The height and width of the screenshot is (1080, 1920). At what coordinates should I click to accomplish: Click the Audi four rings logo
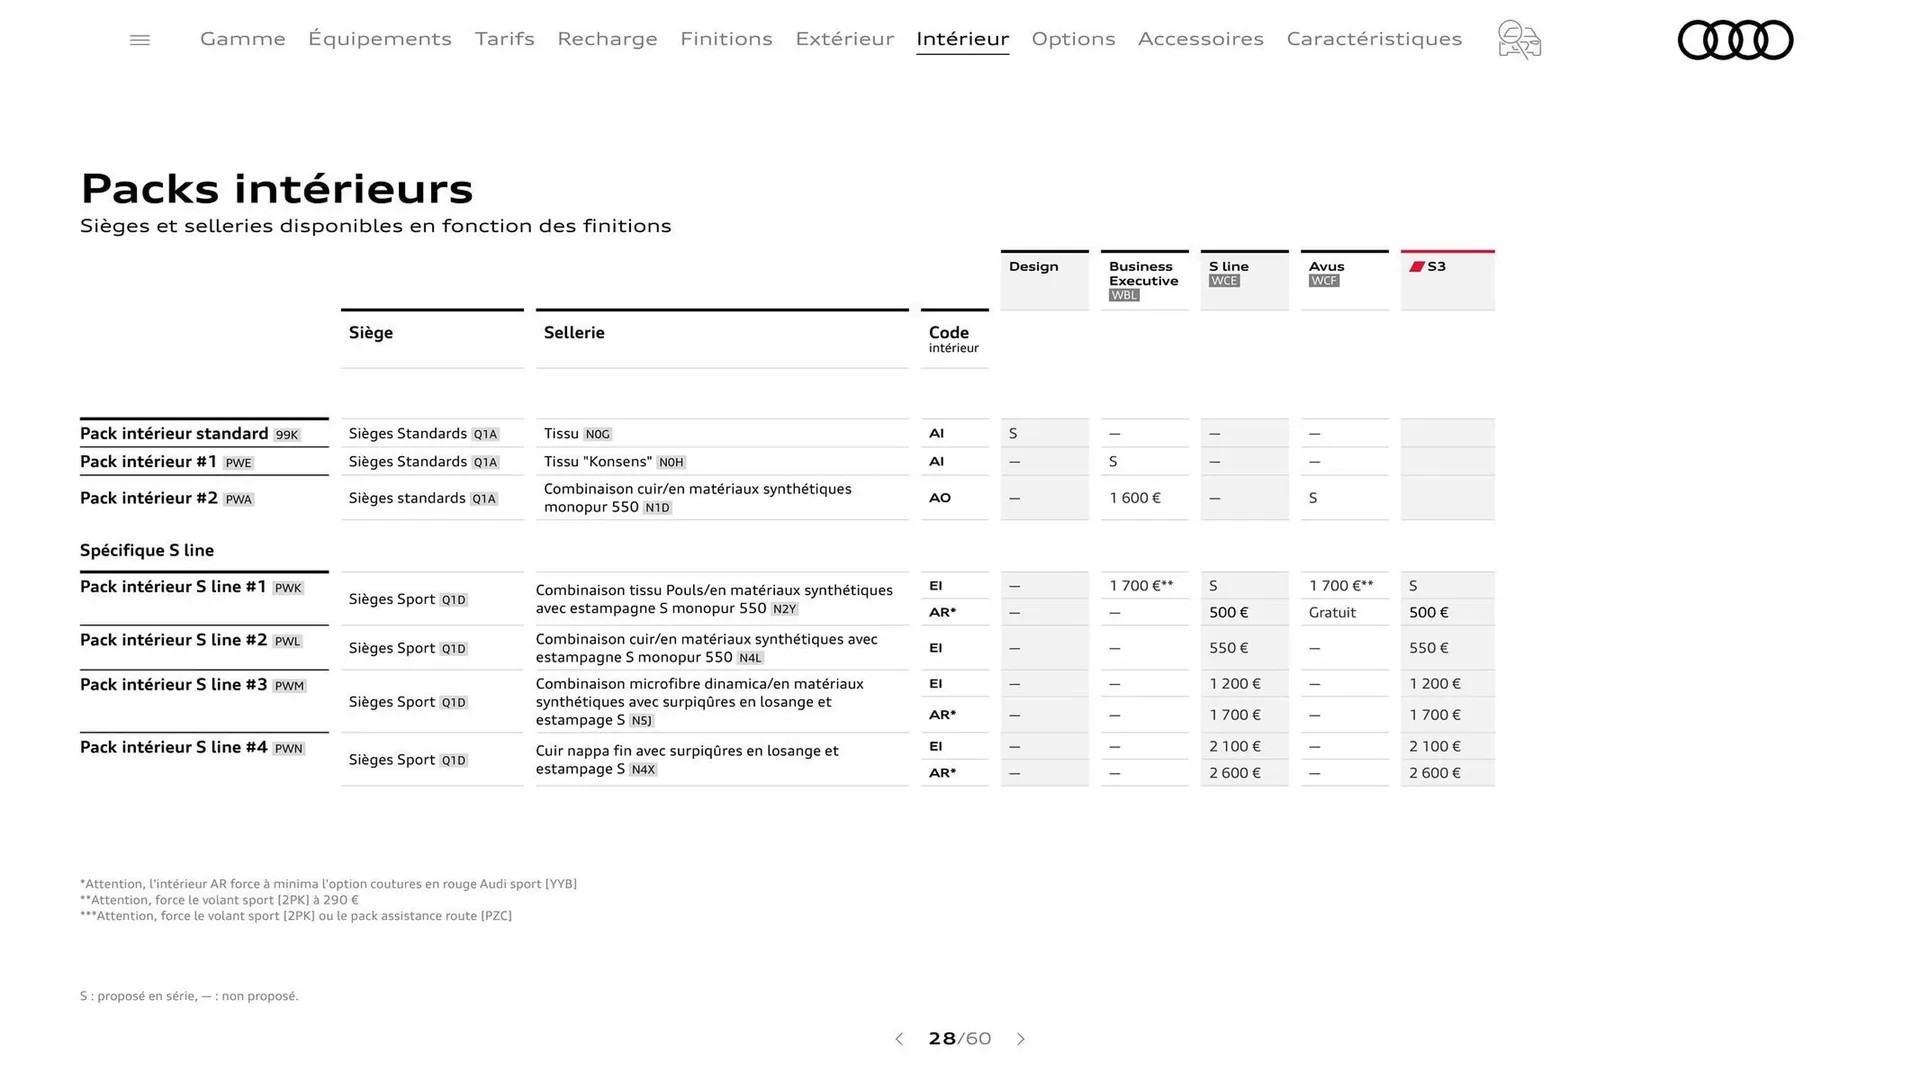point(1735,40)
